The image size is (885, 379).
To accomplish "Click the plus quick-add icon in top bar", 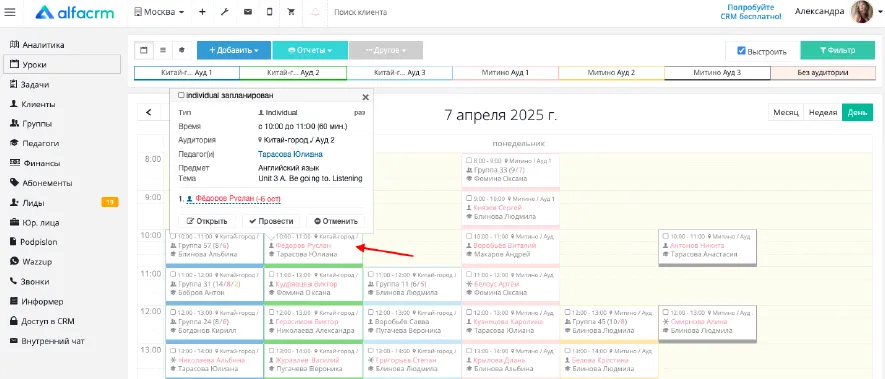I will pos(202,12).
